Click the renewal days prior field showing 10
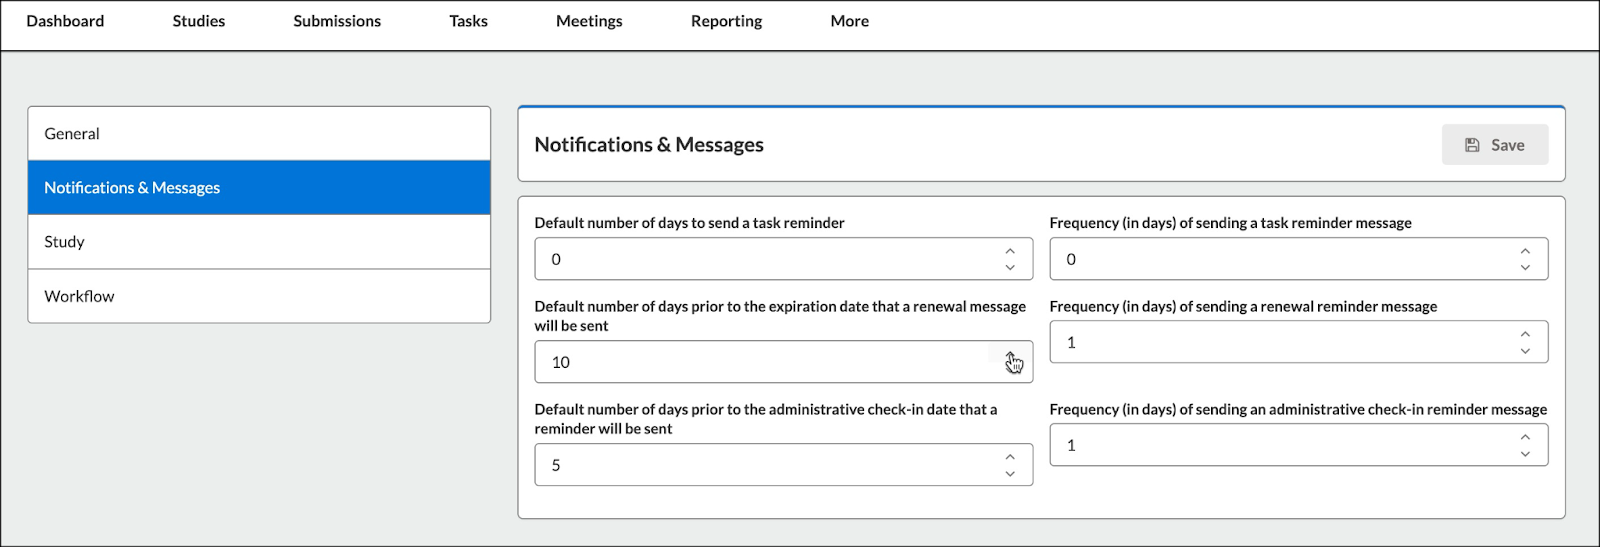The image size is (1600, 547). (784, 362)
